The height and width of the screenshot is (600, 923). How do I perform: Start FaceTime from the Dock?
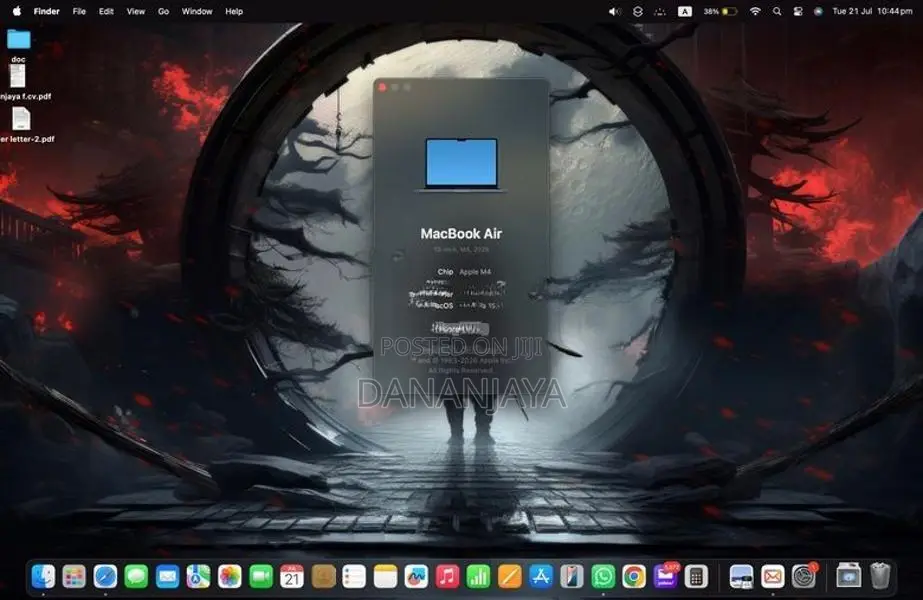261,576
